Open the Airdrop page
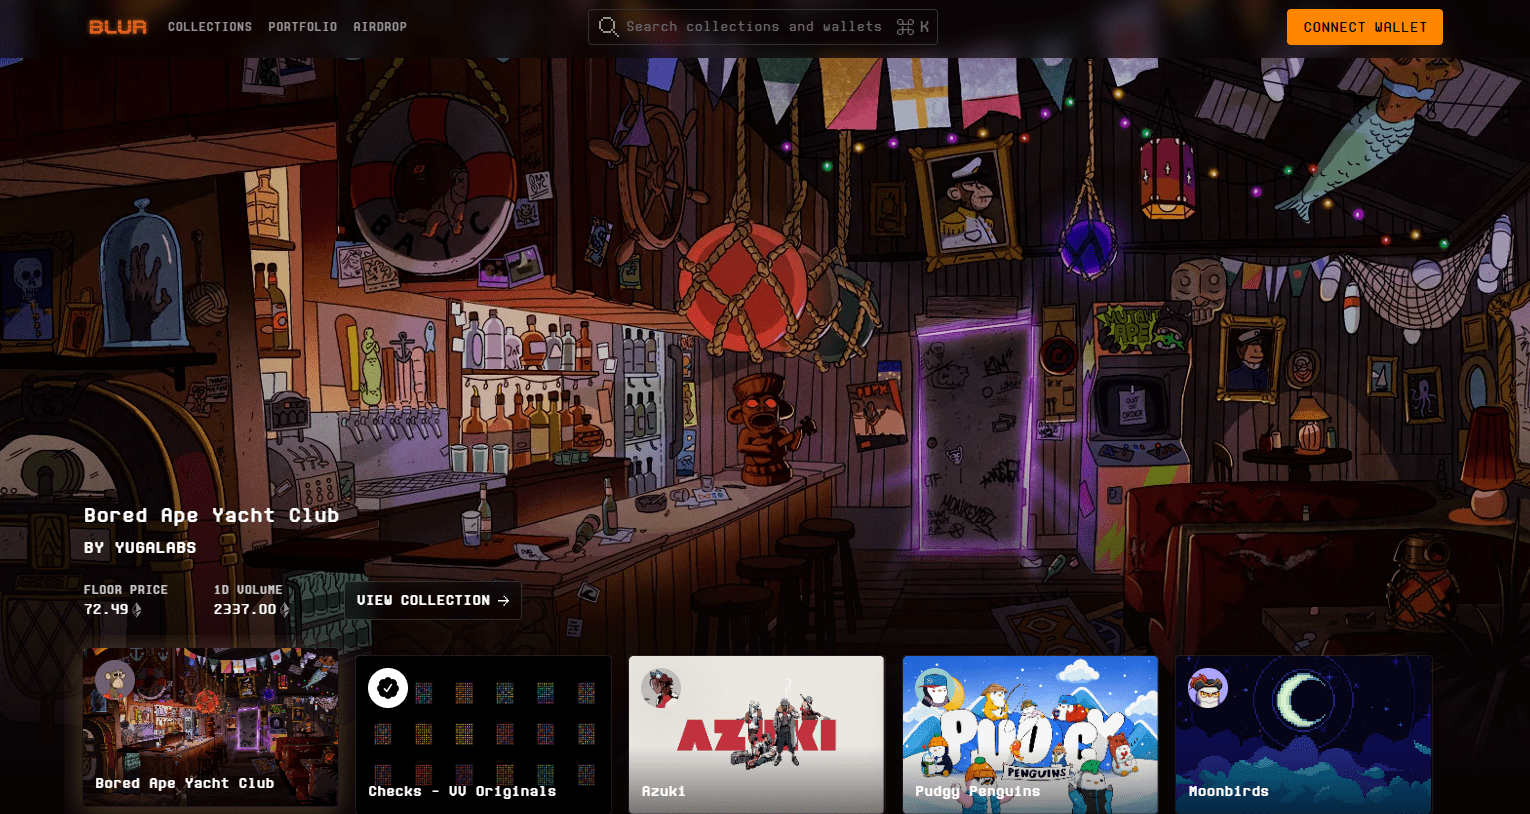This screenshot has width=1530, height=814. 380,27
